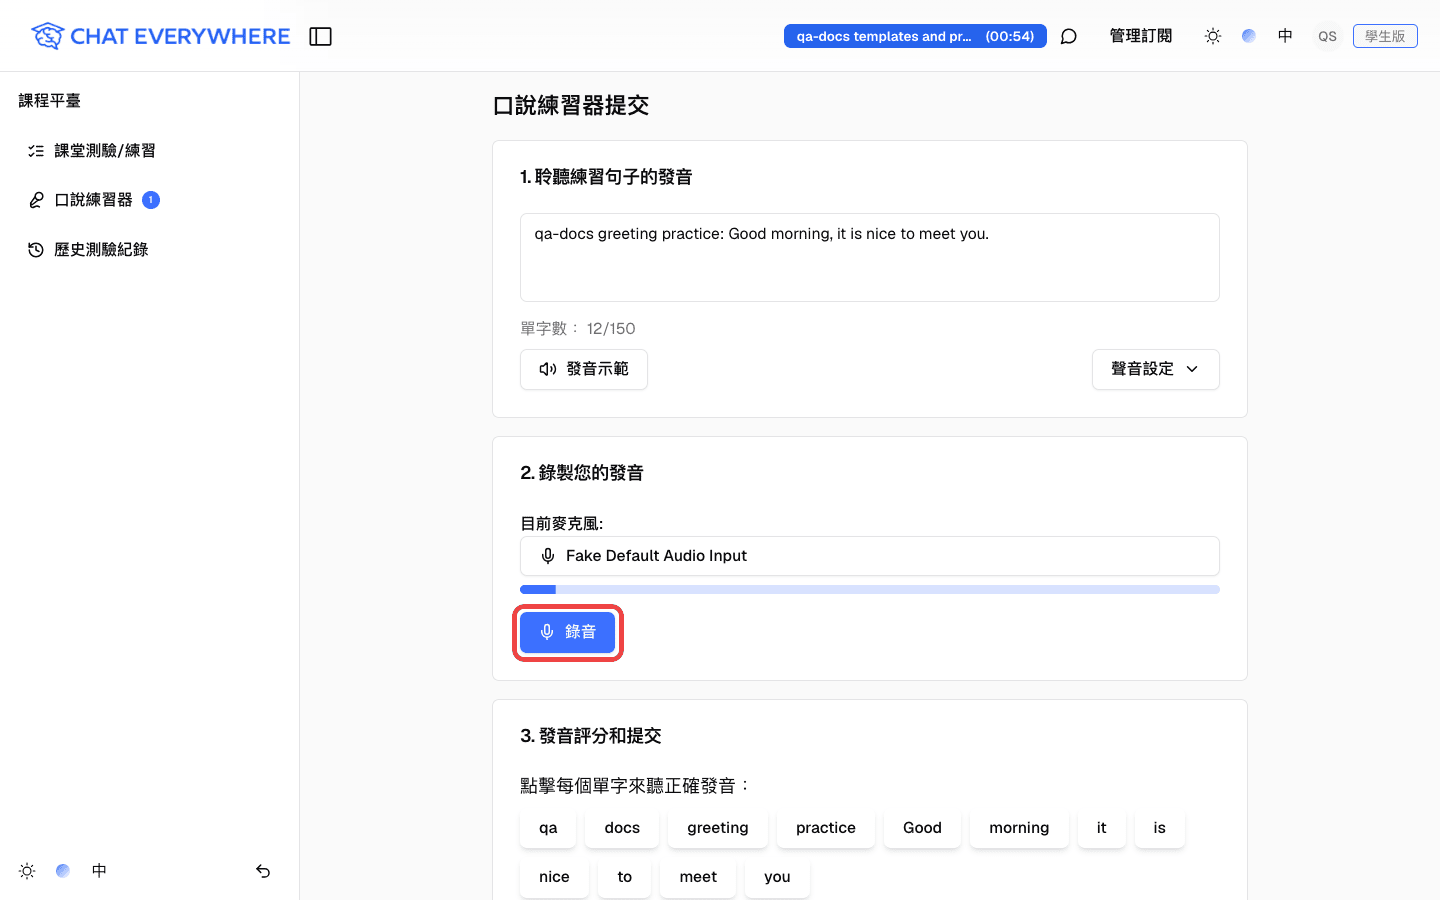The height and width of the screenshot is (900, 1440).
Task: Click the 口說練習器提交 page heading
Action: click(x=571, y=106)
